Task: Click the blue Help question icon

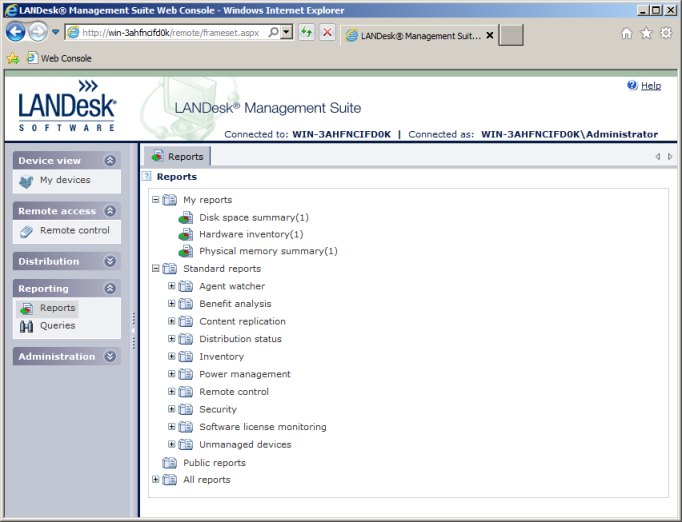Action: point(632,85)
